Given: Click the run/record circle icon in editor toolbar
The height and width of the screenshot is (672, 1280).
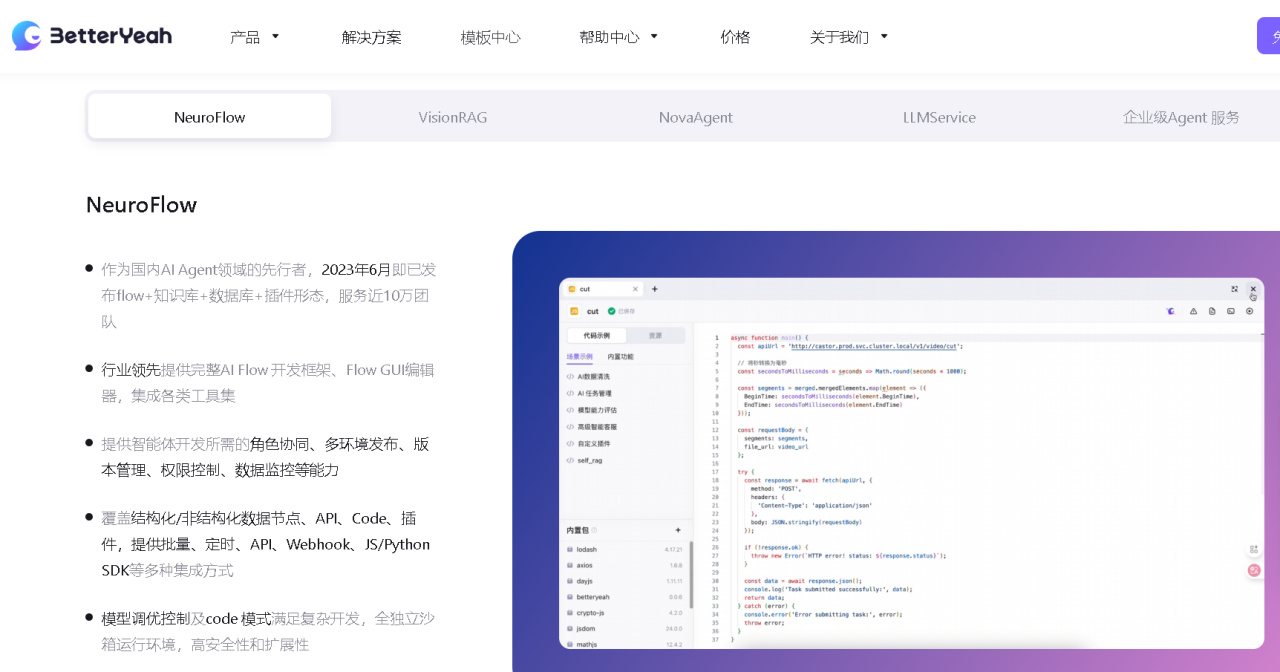Looking at the screenshot, I should (x=1250, y=311).
